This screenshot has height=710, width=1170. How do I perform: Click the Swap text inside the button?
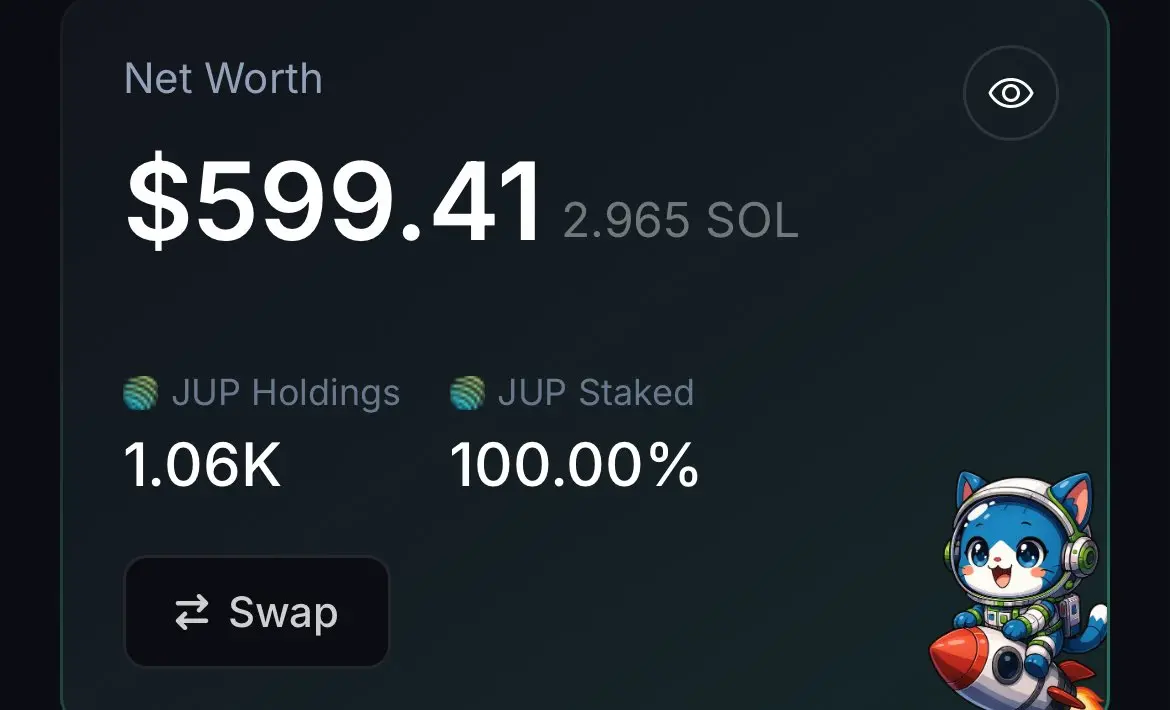284,613
